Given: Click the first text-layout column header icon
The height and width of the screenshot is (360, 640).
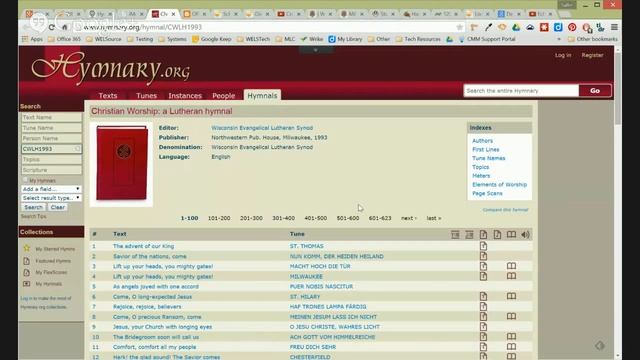Looking at the screenshot, I should [x=455, y=234].
